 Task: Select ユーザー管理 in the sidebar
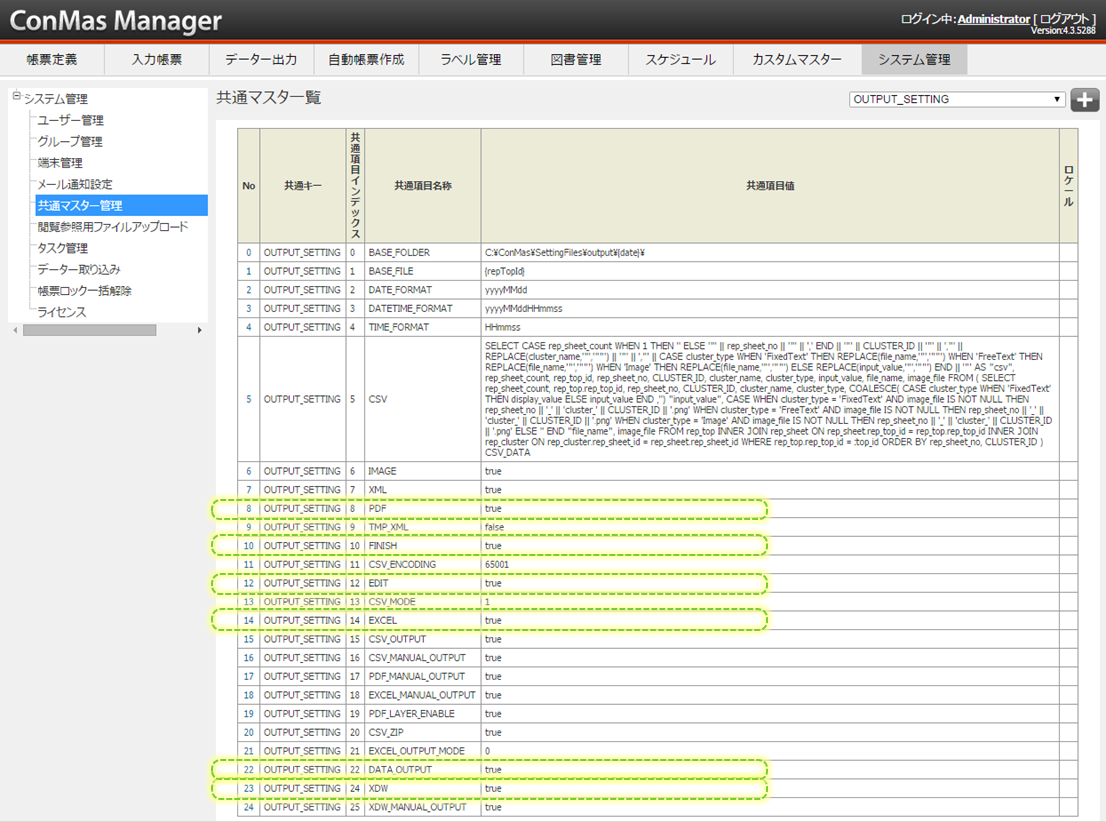click(x=71, y=120)
